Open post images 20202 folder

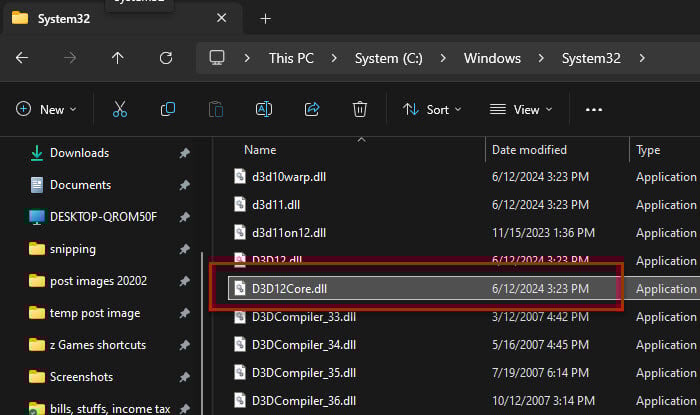(x=98, y=281)
